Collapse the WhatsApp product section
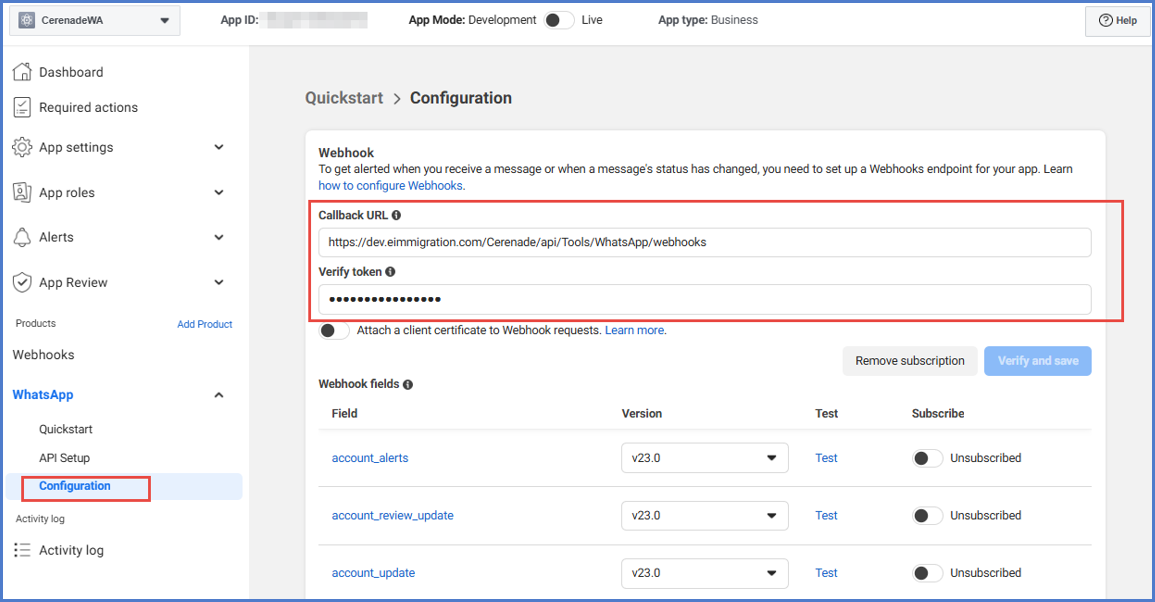Screen dimensions: 1155x602 point(219,395)
